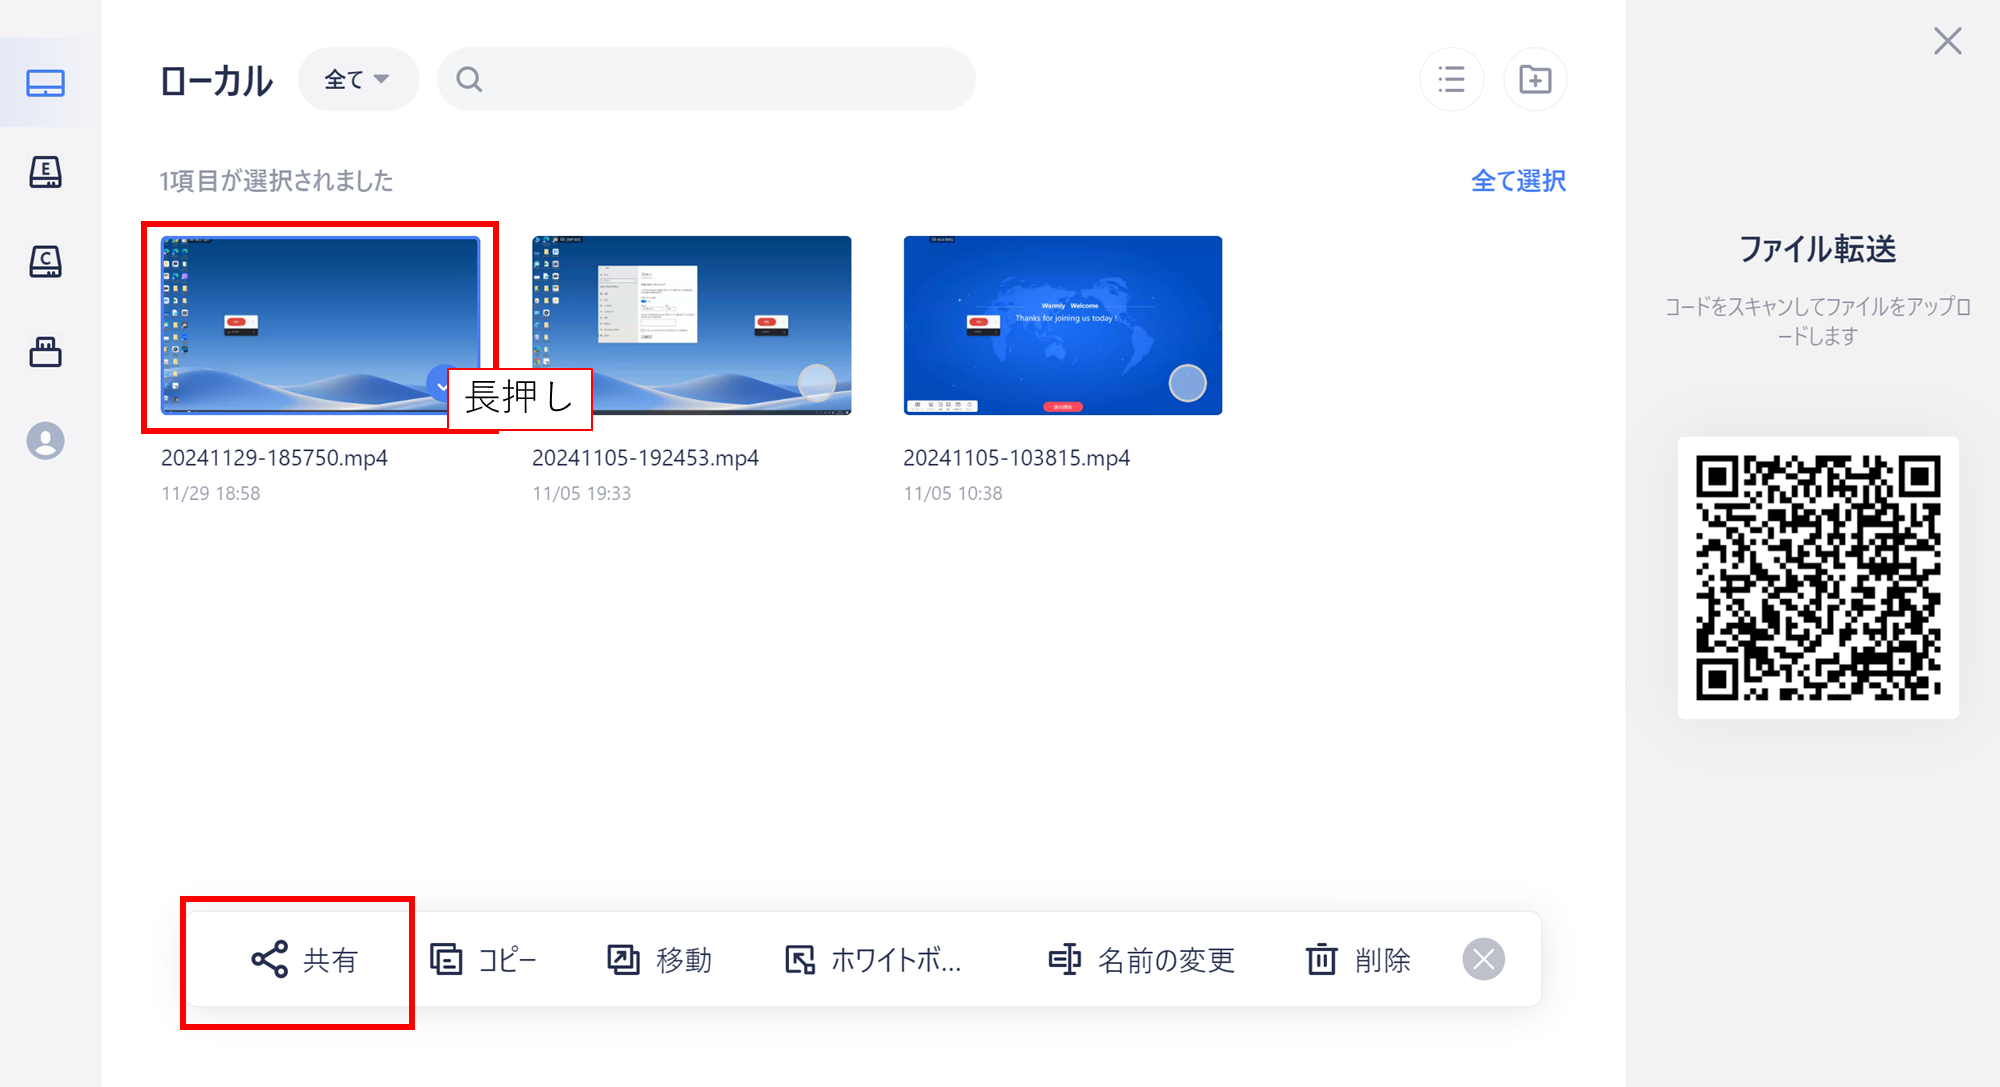Click コピー copy in bottom toolbar
This screenshot has width=2000, height=1087.
(x=484, y=960)
